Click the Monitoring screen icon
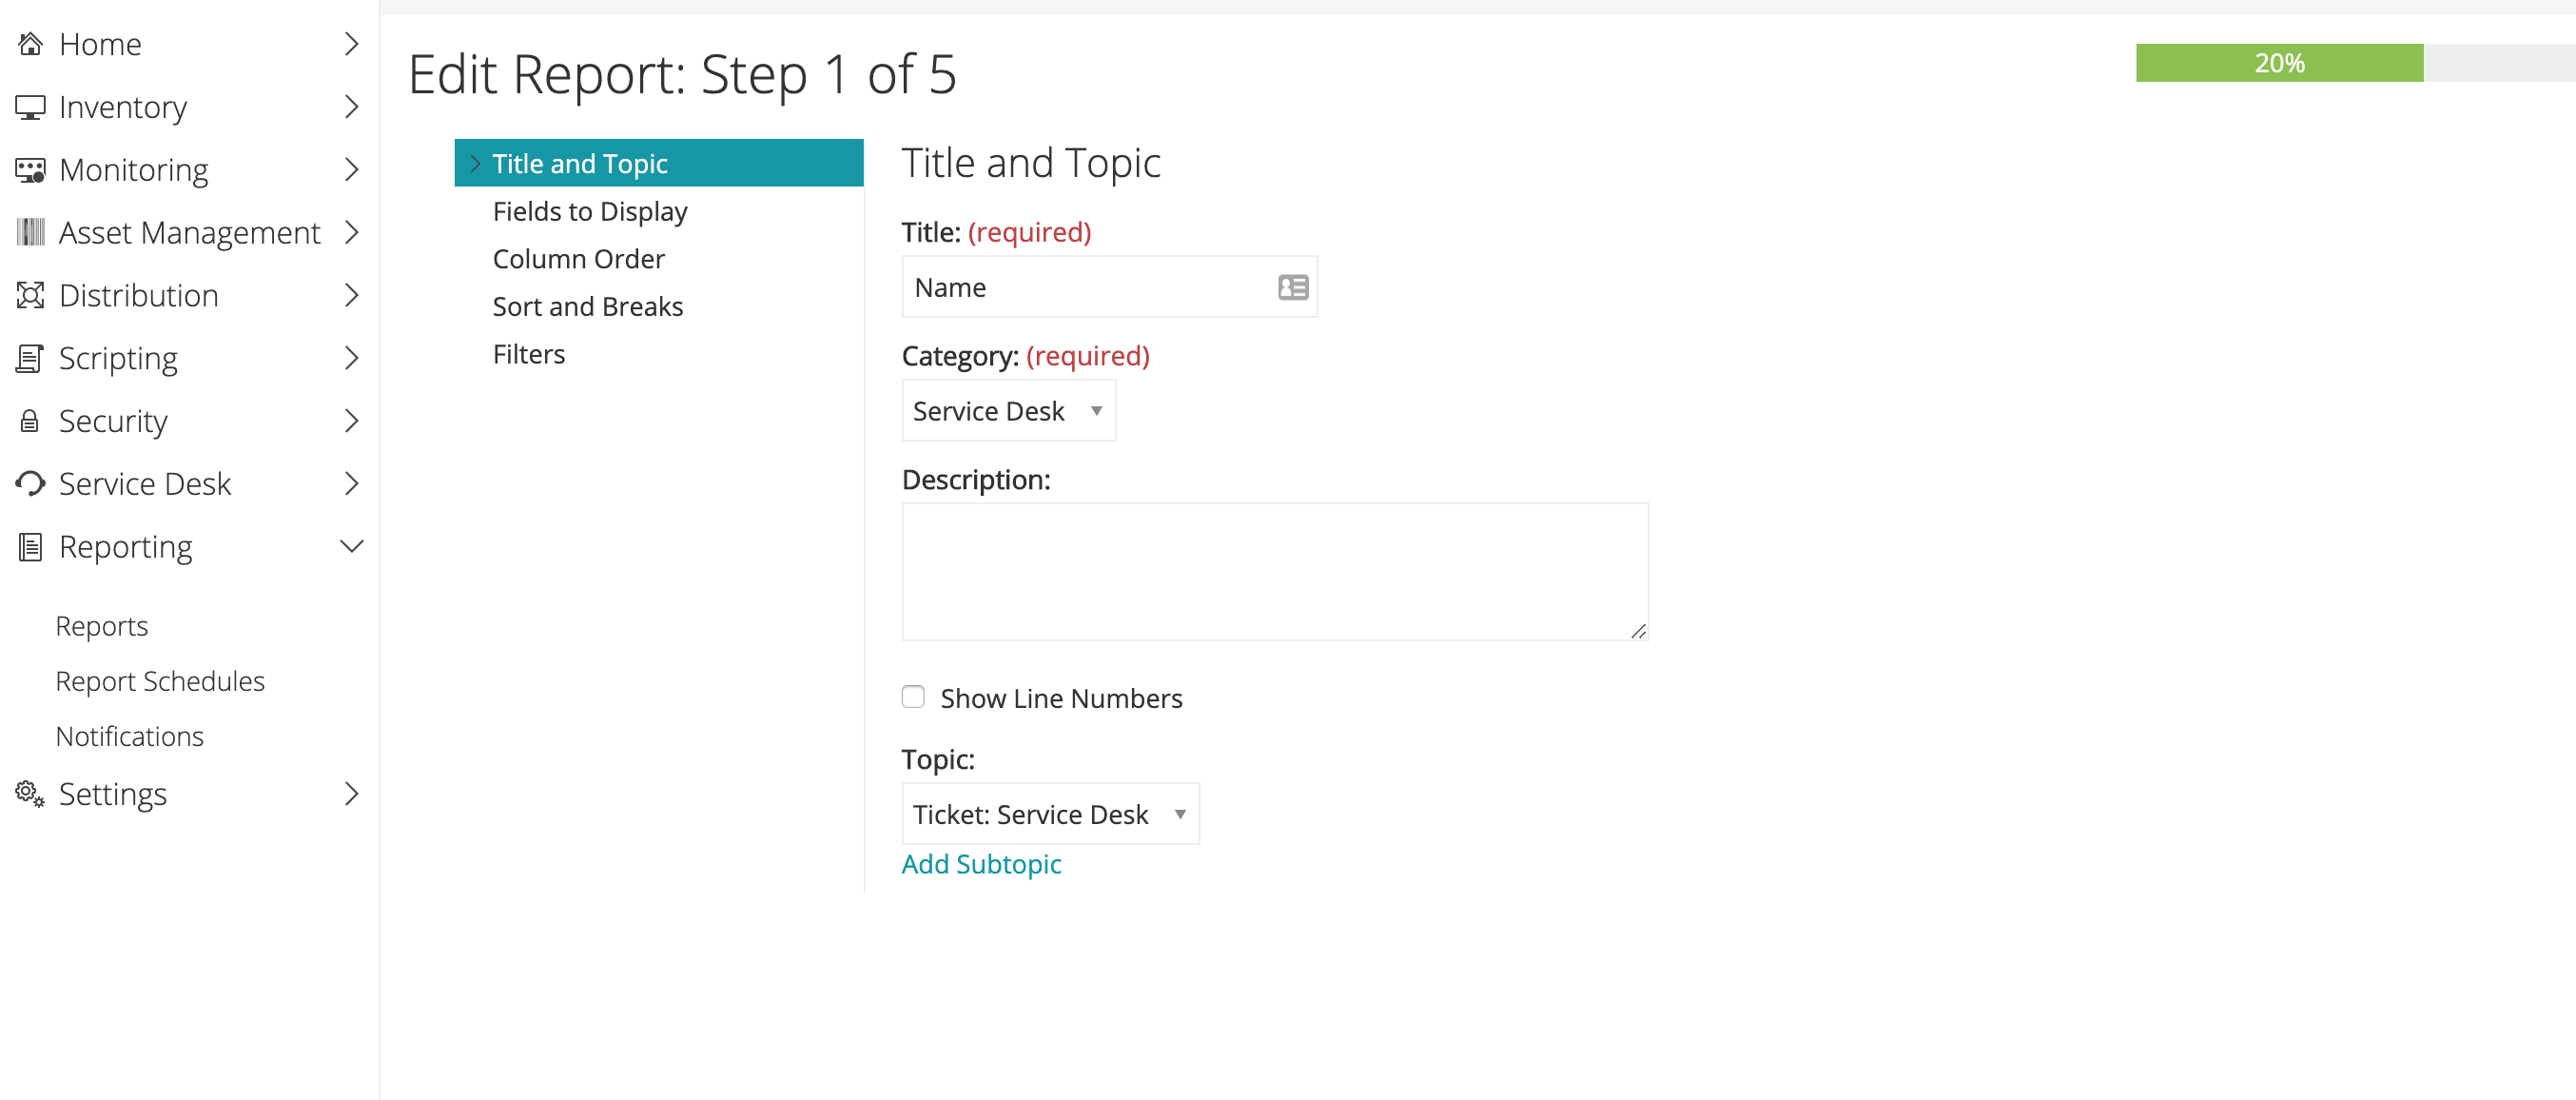This screenshot has width=2576, height=1100. coord(30,170)
